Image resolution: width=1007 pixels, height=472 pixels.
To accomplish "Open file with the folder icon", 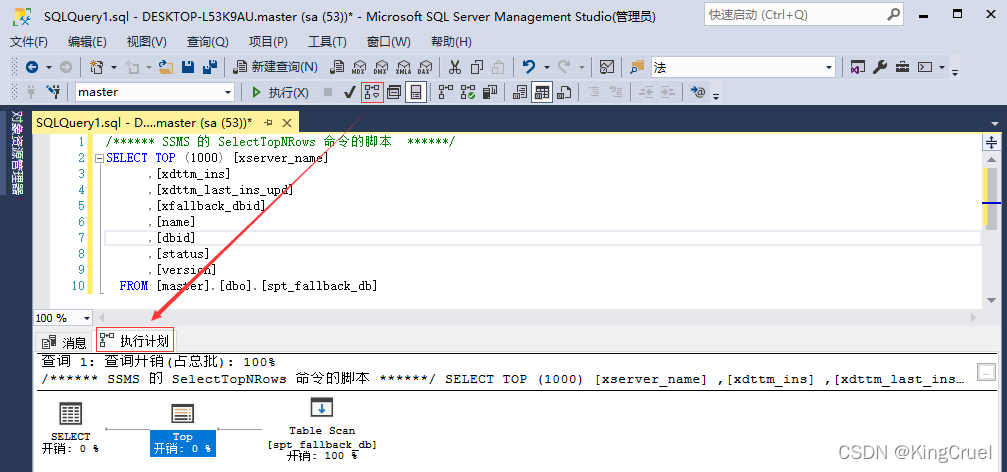I will pos(166,67).
